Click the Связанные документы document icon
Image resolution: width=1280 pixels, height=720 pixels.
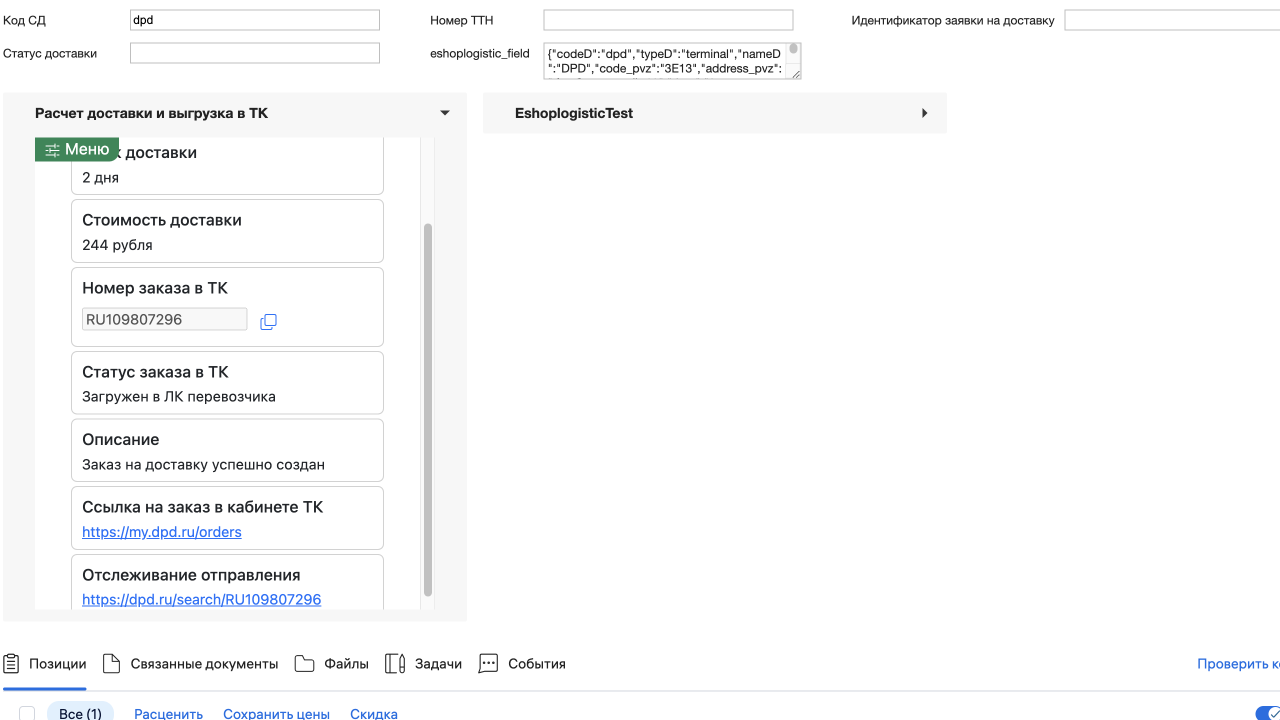tap(112, 663)
